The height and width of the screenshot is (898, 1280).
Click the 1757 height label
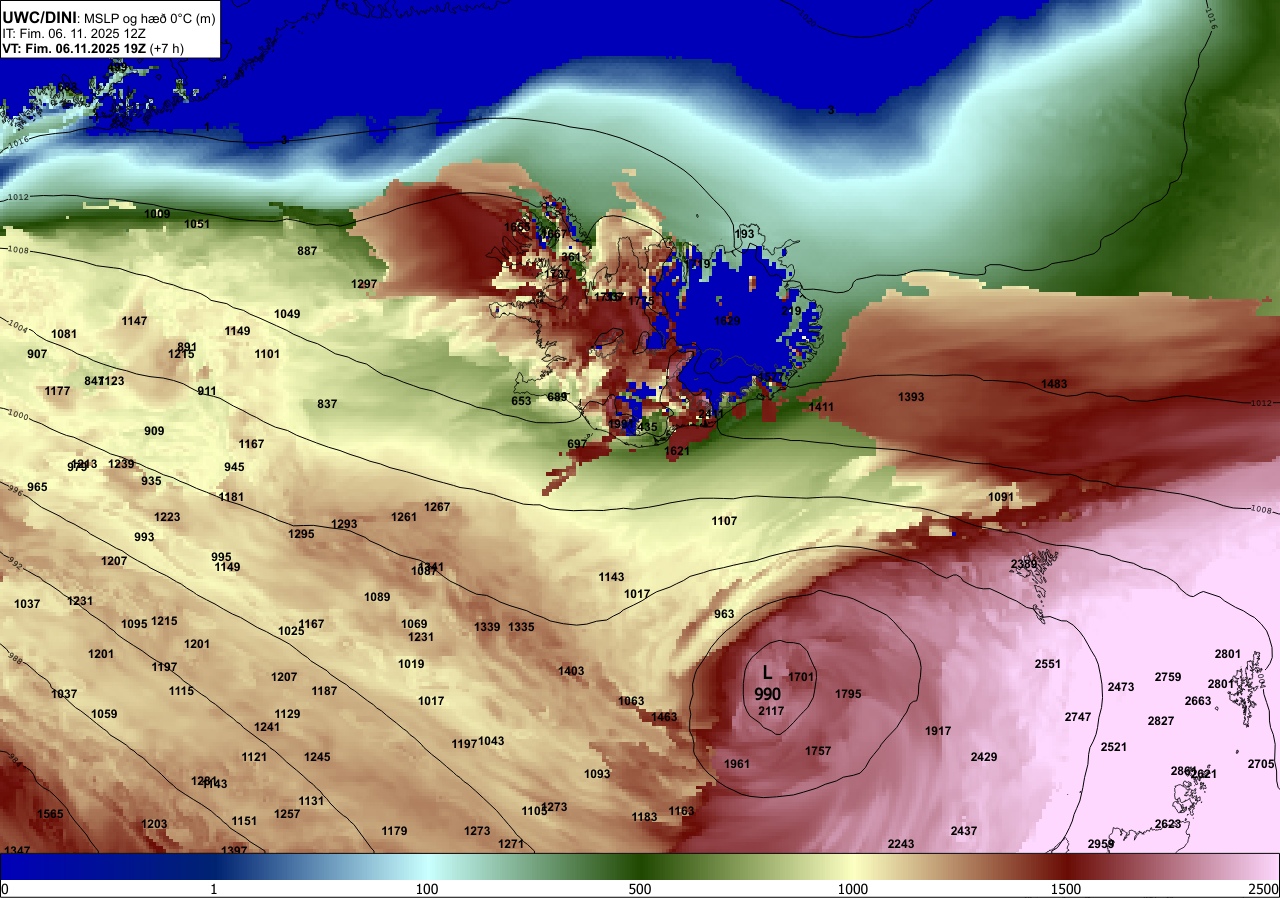pyautogui.click(x=818, y=751)
